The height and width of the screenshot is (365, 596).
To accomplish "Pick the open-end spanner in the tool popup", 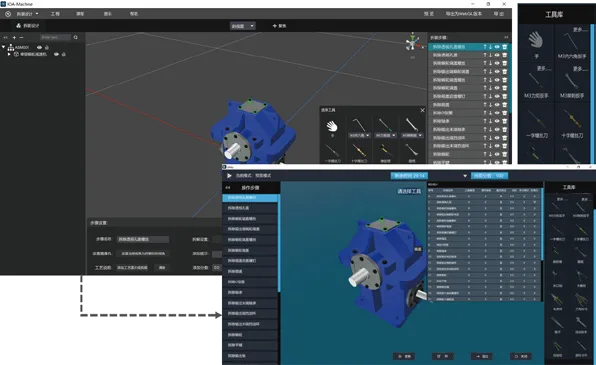I will click(412, 125).
